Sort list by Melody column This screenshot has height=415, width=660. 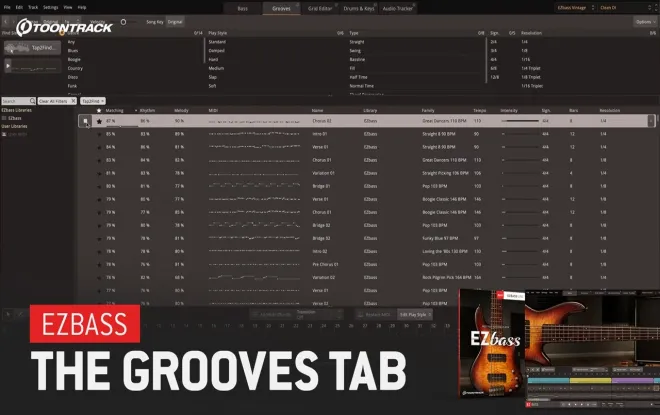[181, 111]
